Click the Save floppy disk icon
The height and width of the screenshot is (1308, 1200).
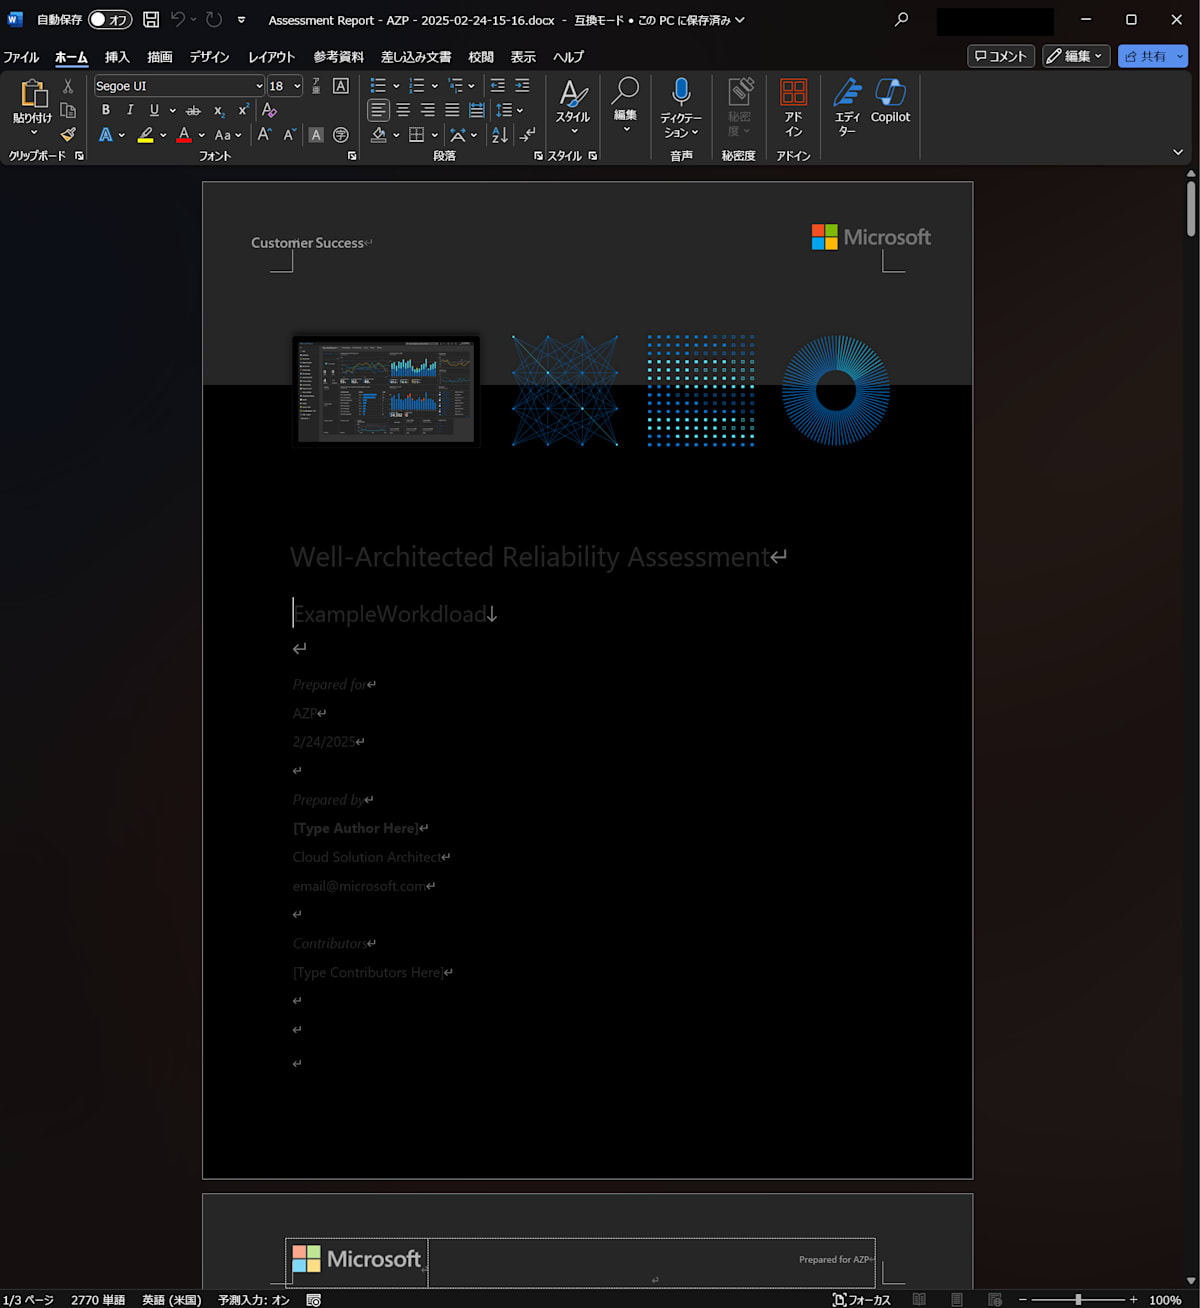(x=151, y=20)
